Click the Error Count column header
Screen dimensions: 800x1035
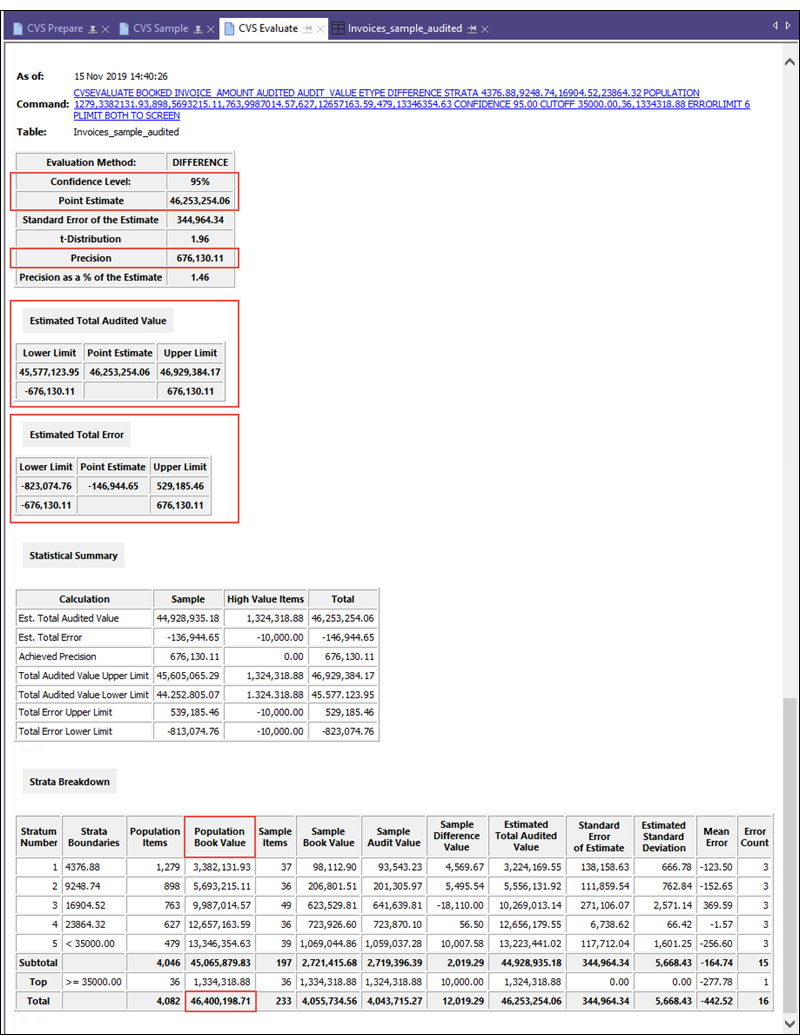754,837
